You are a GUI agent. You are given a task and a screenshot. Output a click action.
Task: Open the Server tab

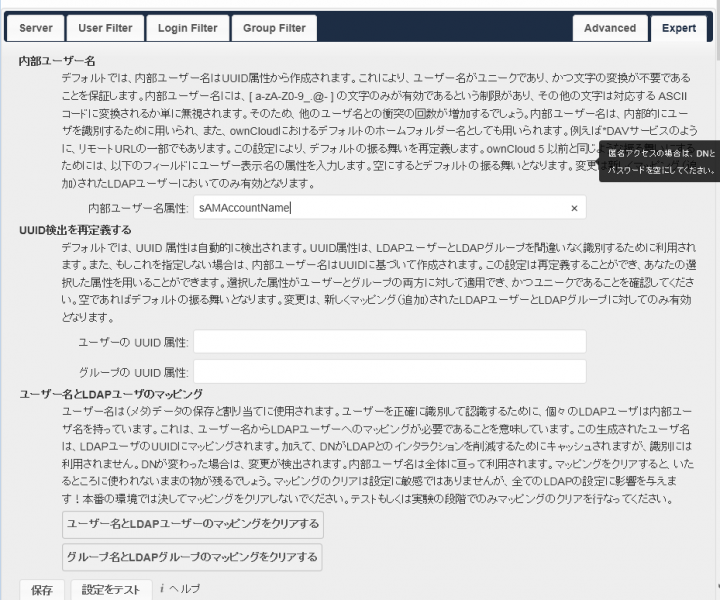36,28
